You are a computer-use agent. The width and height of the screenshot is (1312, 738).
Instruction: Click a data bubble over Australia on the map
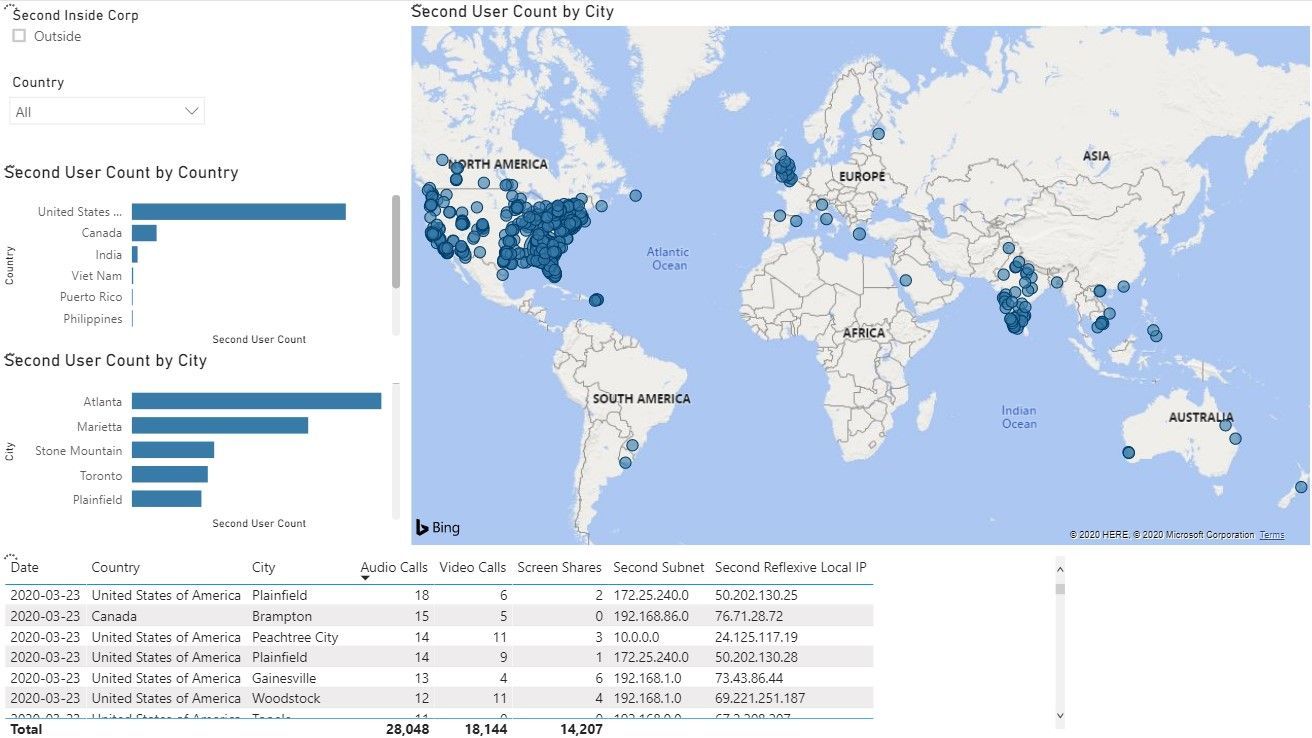pos(1234,438)
